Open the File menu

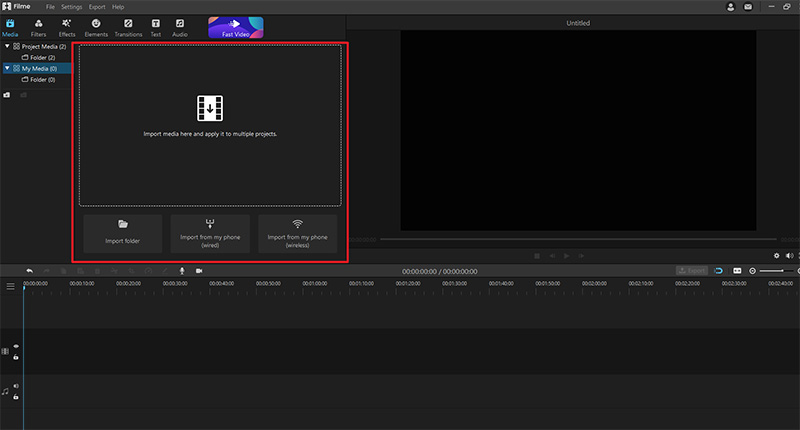50,7
